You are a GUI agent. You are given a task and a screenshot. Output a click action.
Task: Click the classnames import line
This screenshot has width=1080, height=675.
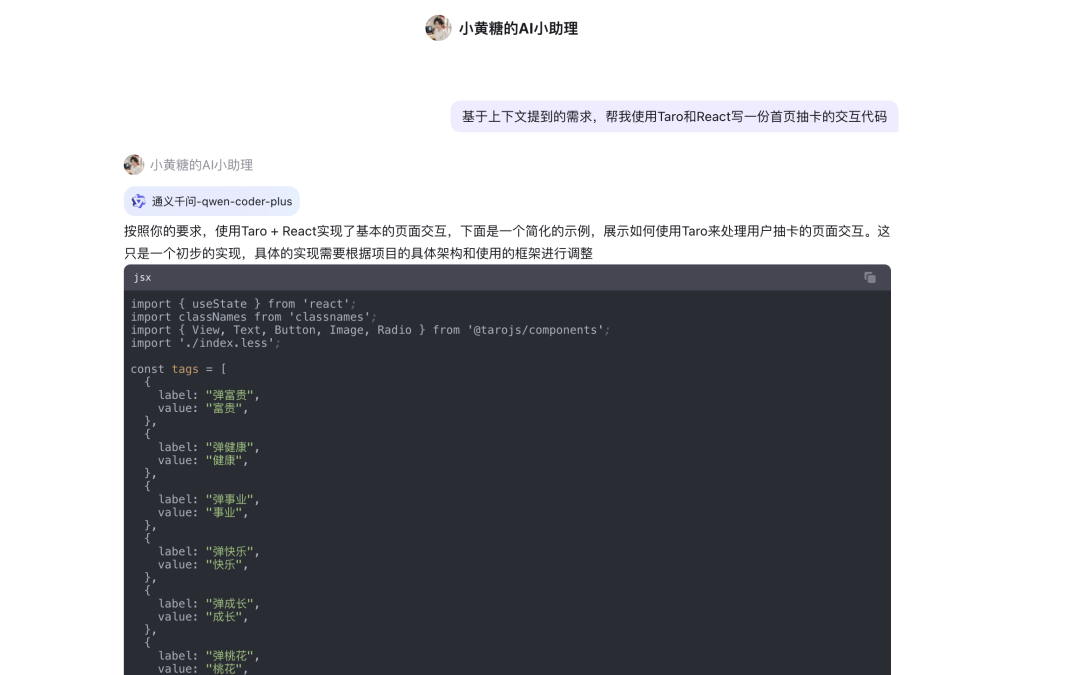(253, 317)
